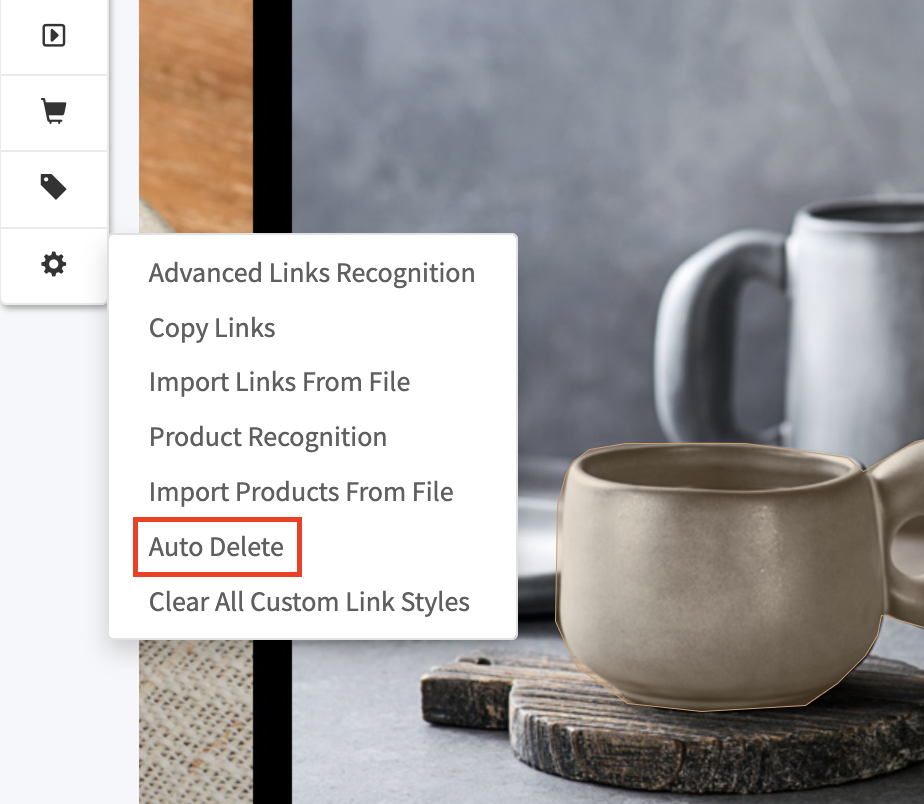Choose Advanced Links Recognition
Screen dimensions: 924x804
click(x=312, y=273)
